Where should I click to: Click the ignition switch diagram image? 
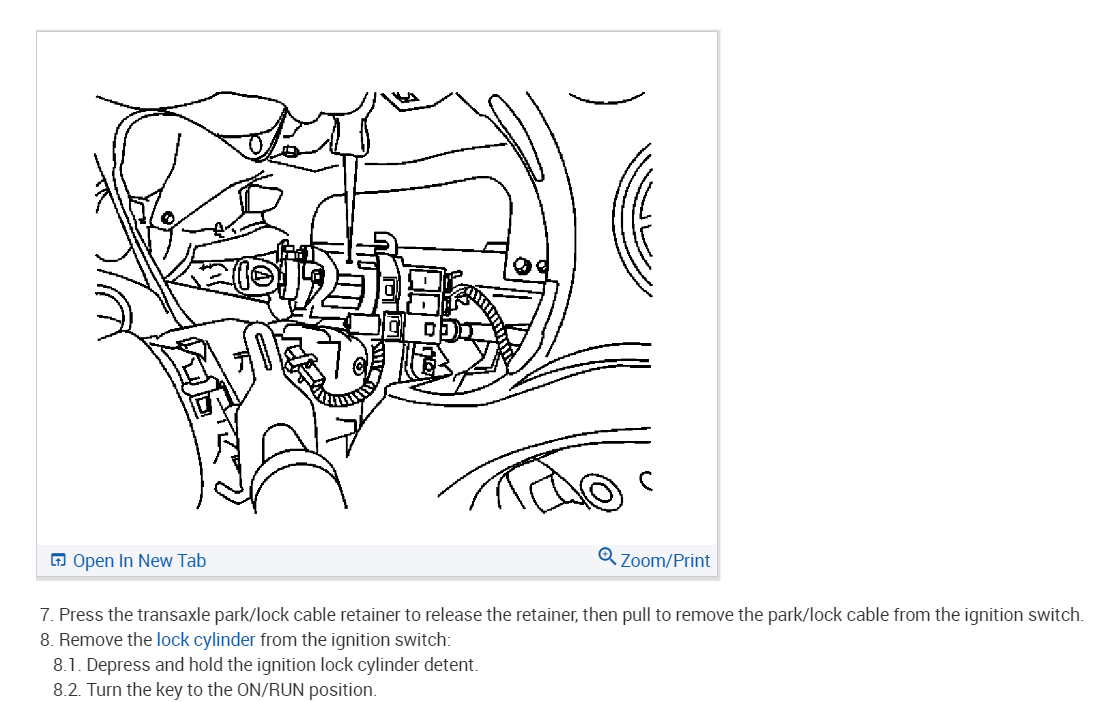tap(373, 301)
